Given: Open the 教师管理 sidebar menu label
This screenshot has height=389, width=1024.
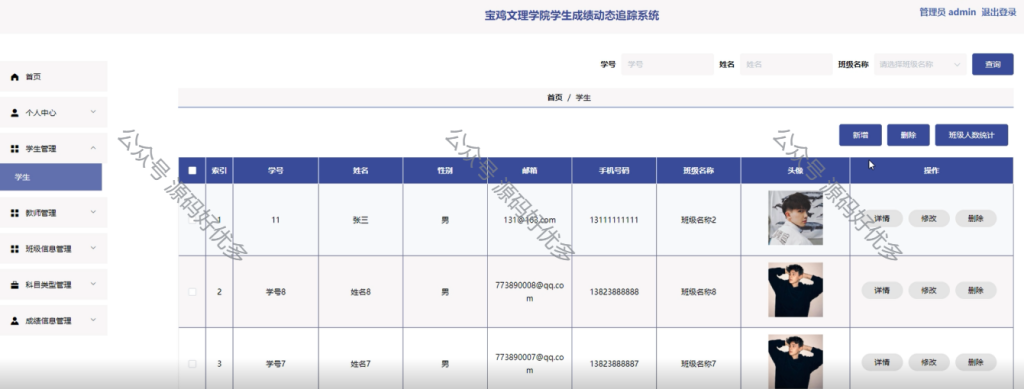Looking at the screenshot, I should click(40, 213).
